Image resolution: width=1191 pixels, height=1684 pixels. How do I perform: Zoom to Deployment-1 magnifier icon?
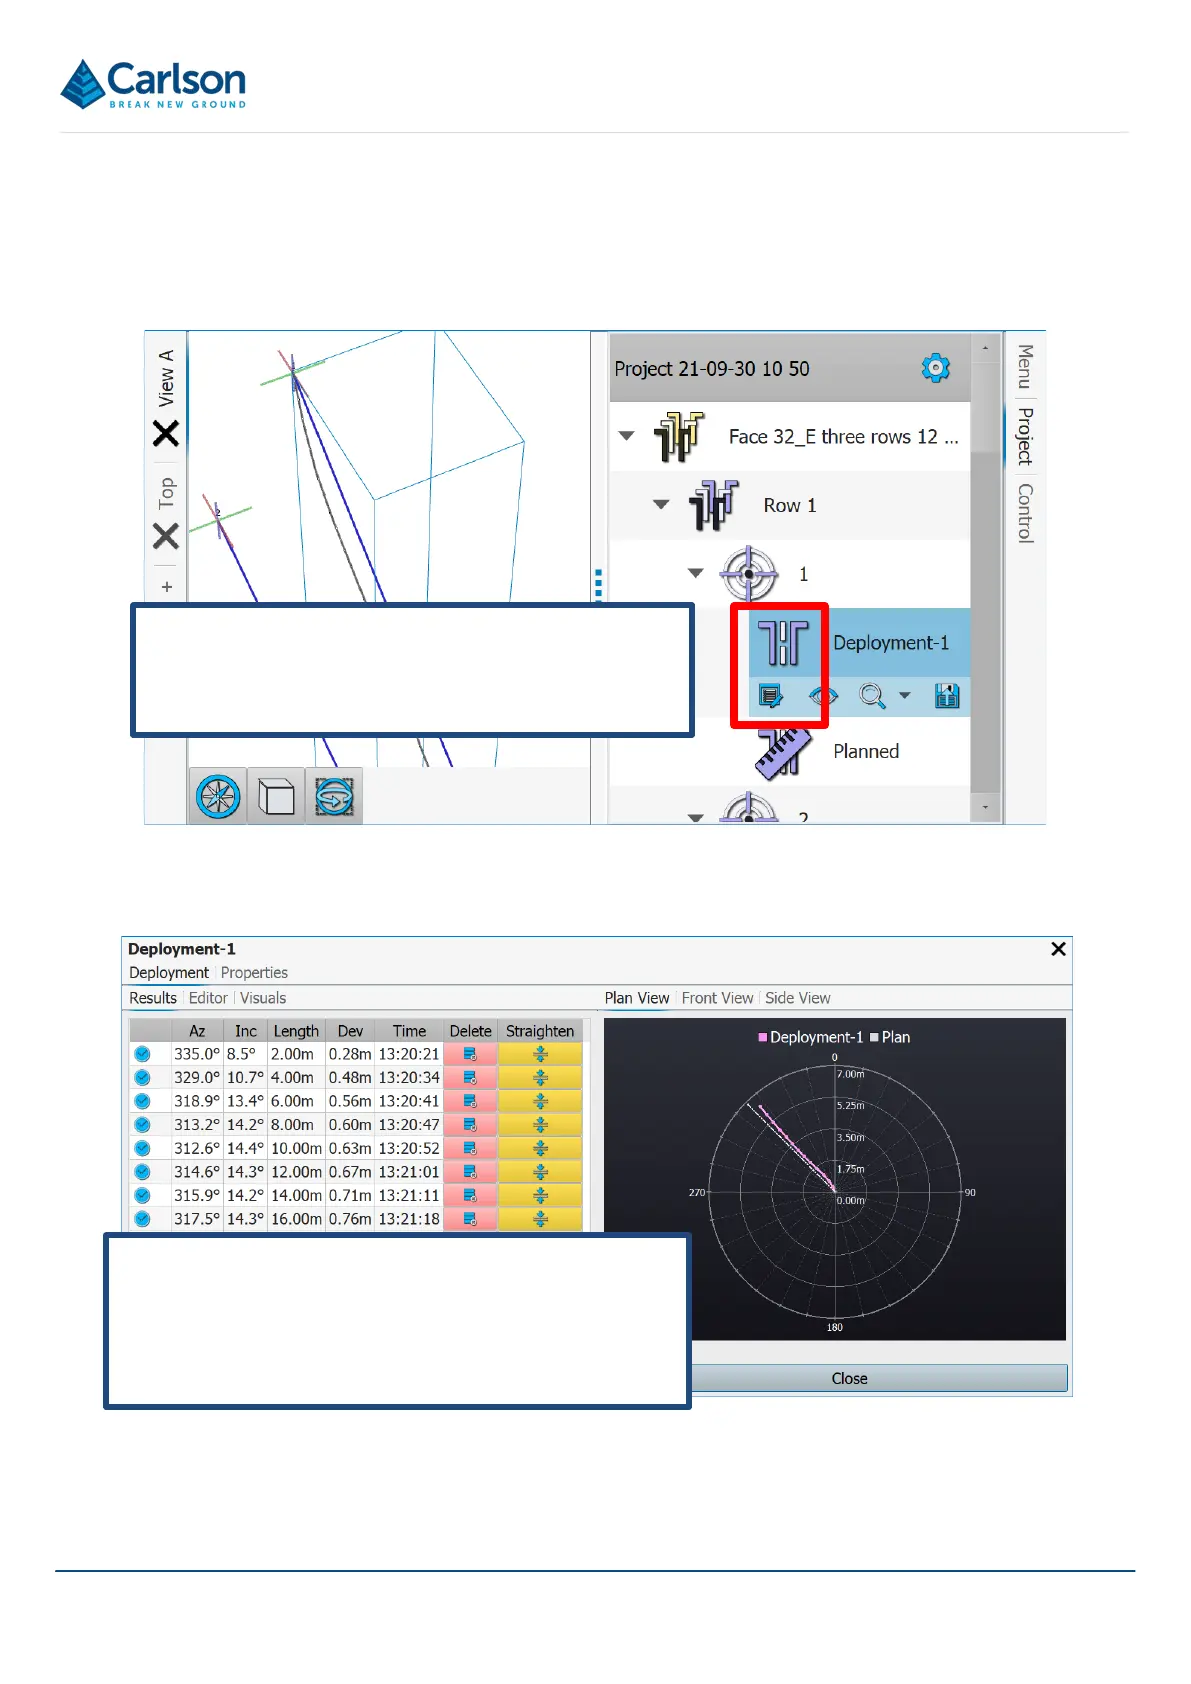[x=872, y=696]
